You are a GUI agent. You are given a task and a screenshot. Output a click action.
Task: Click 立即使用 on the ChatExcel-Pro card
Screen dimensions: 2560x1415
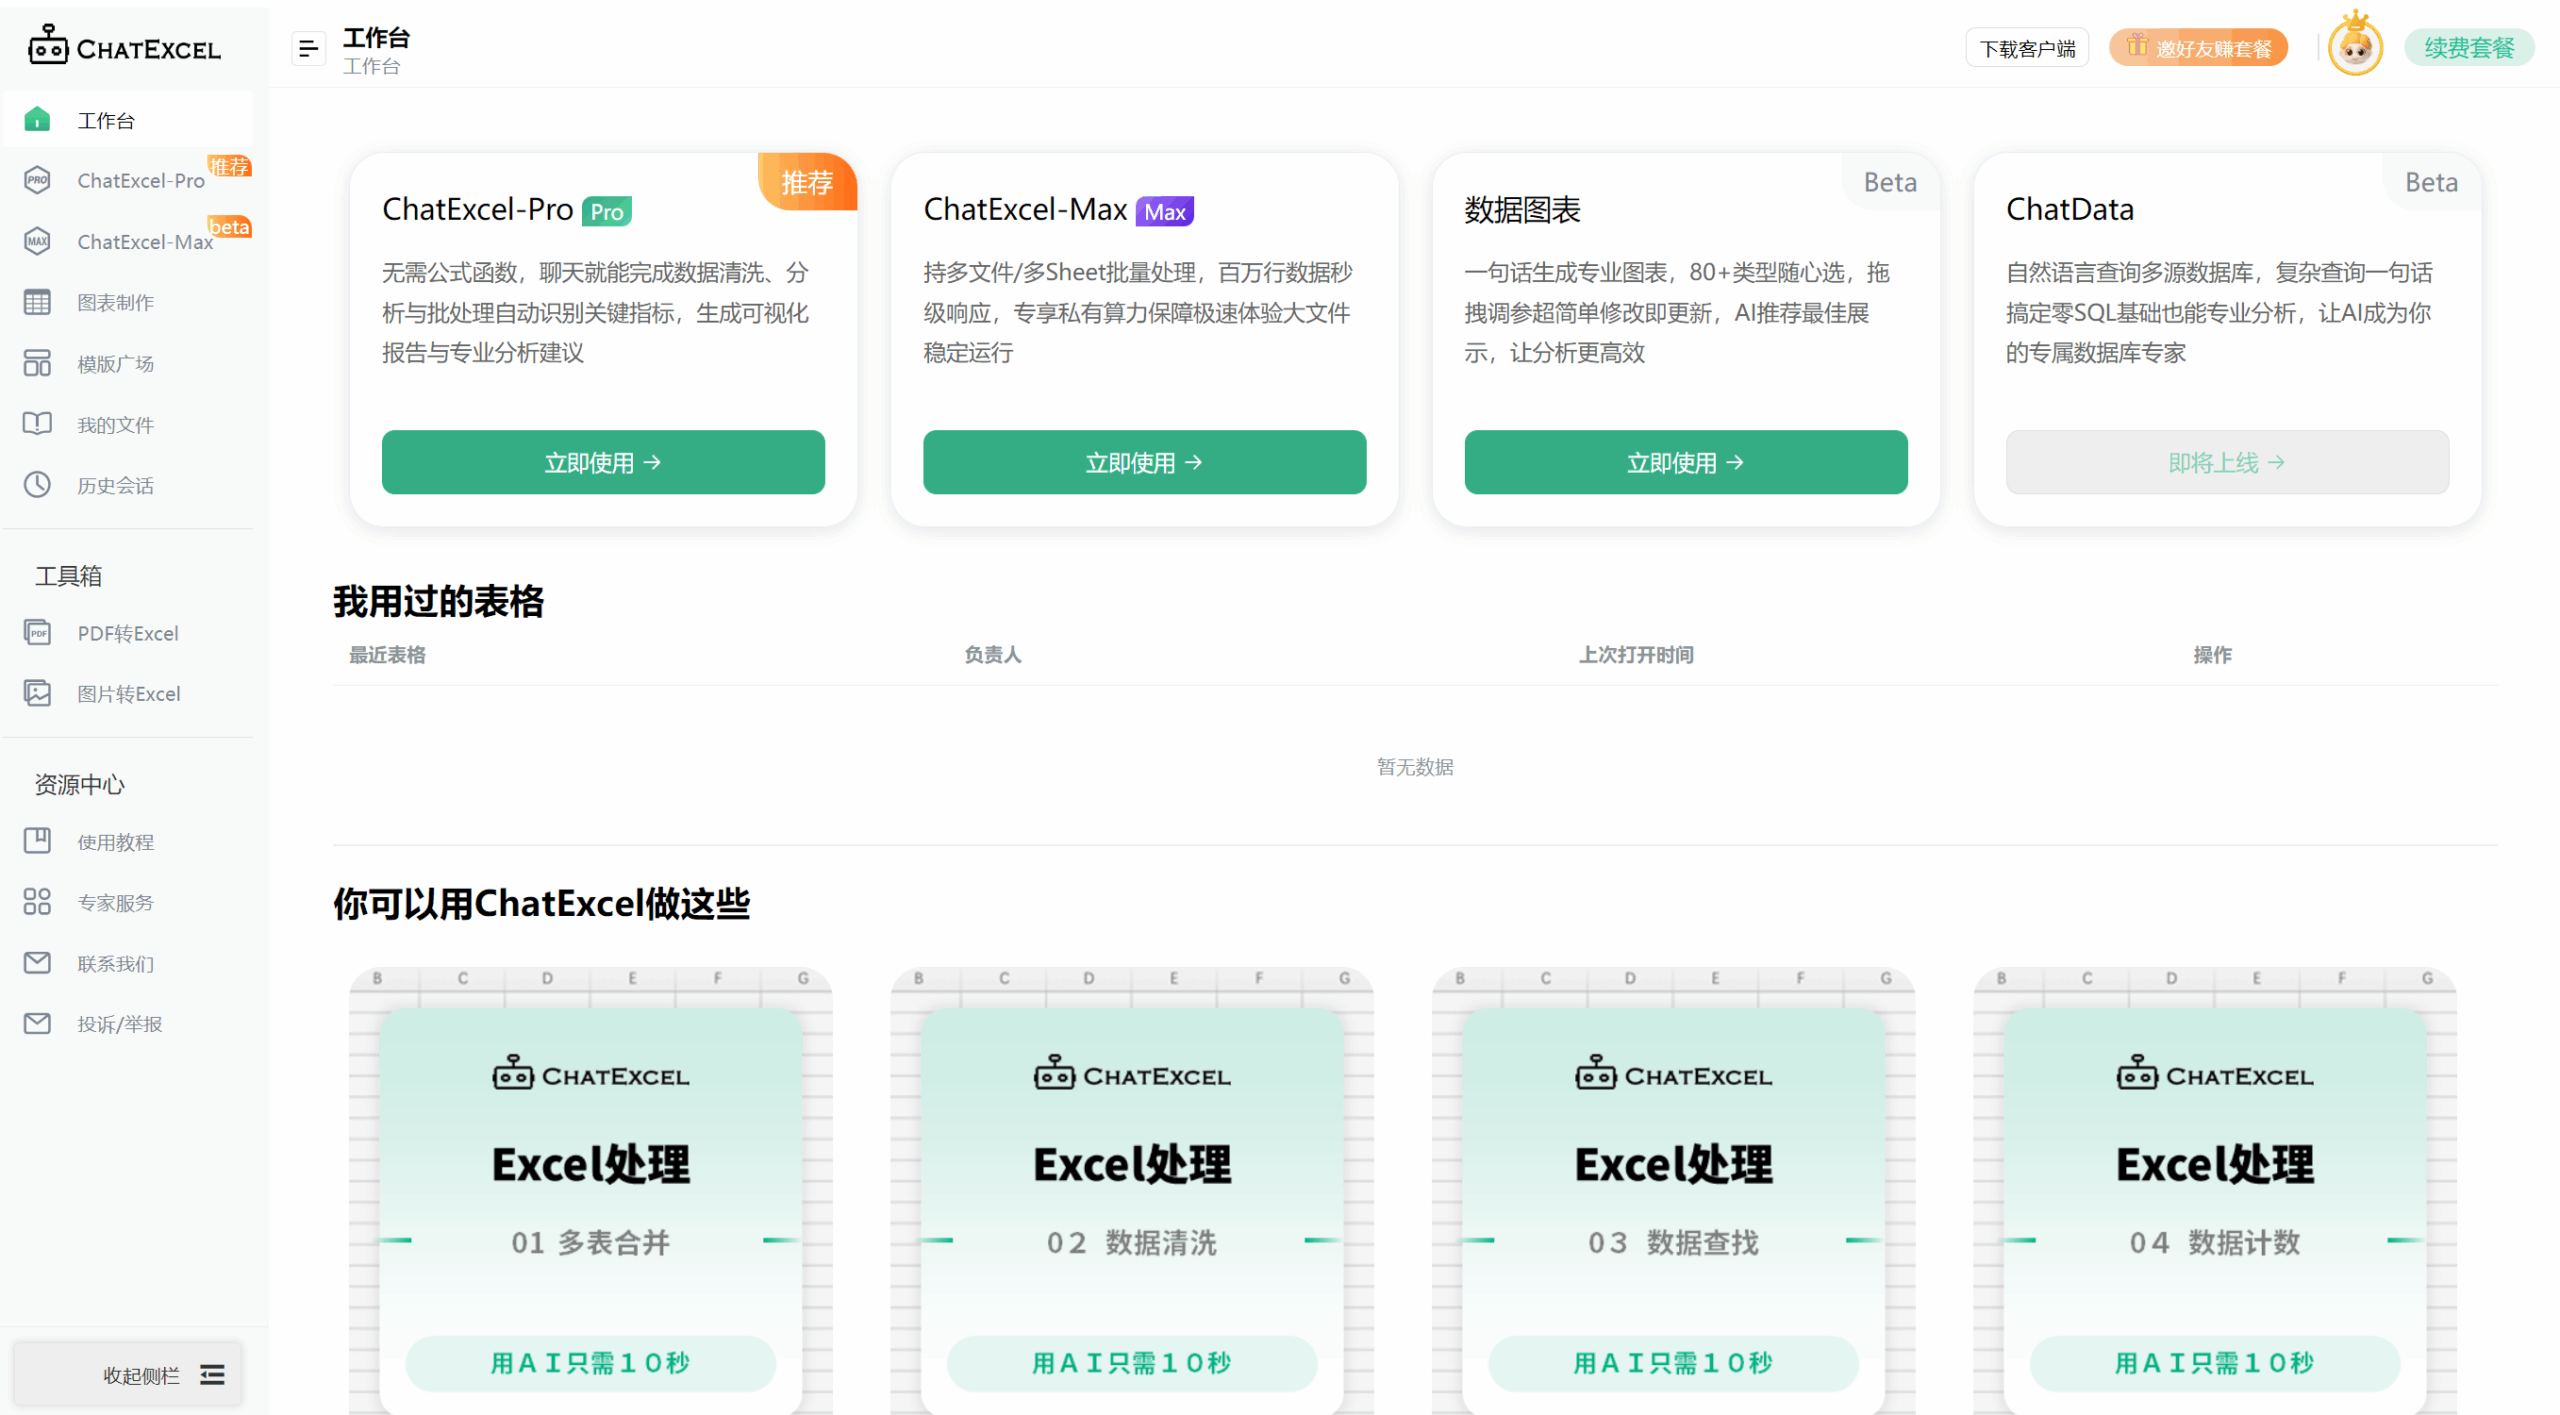(x=603, y=462)
